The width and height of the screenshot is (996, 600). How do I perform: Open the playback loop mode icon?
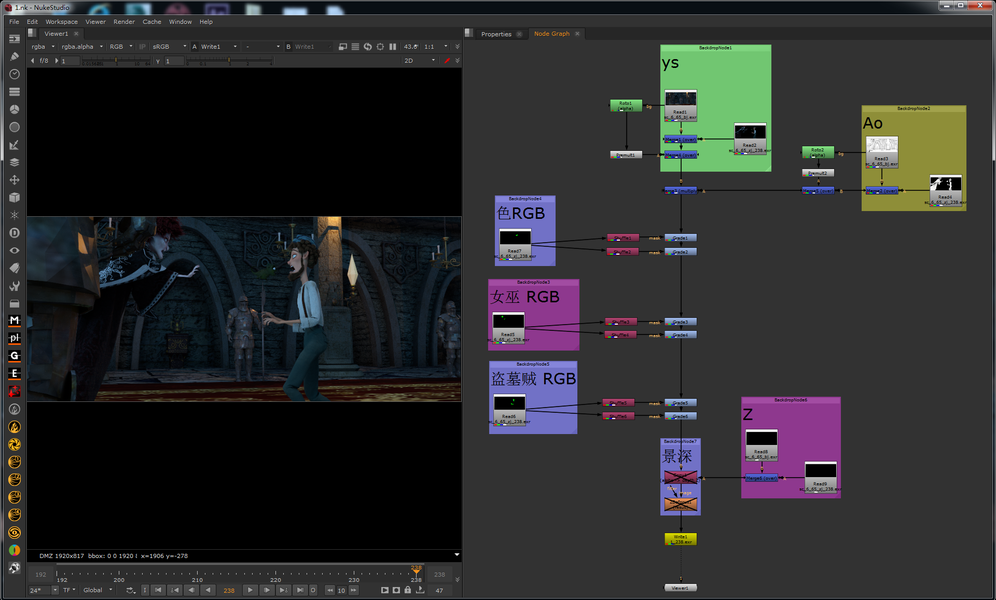pyautogui.click(x=130, y=590)
